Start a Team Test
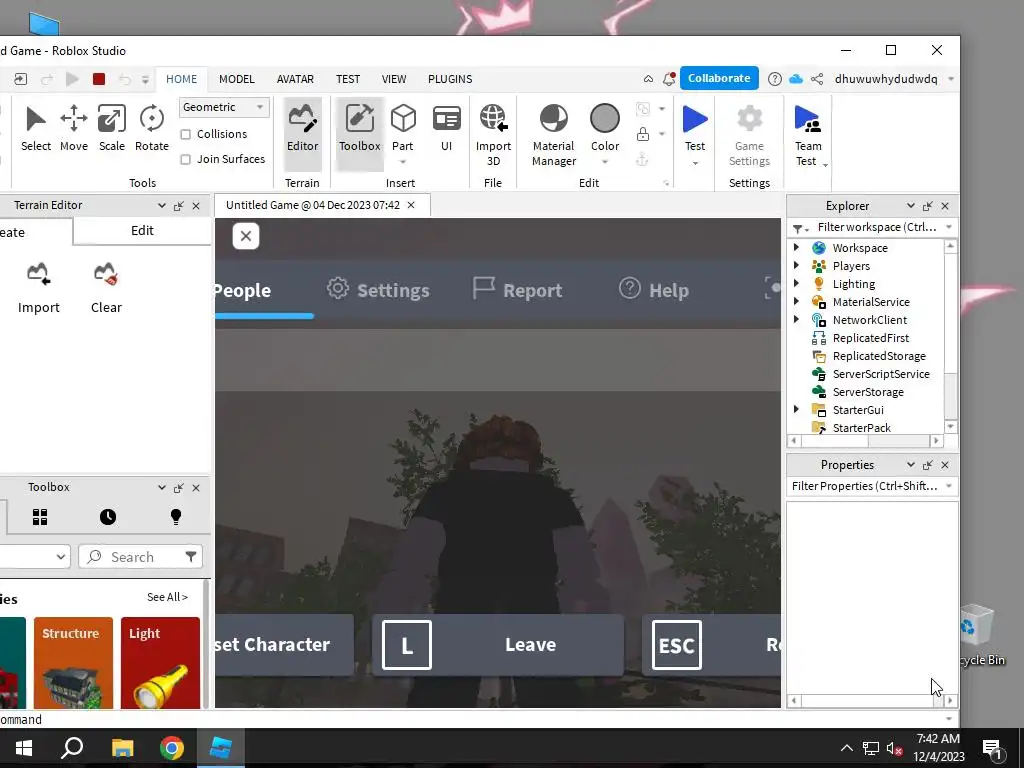Image resolution: width=1024 pixels, height=768 pixels. [x=808, y=135]
